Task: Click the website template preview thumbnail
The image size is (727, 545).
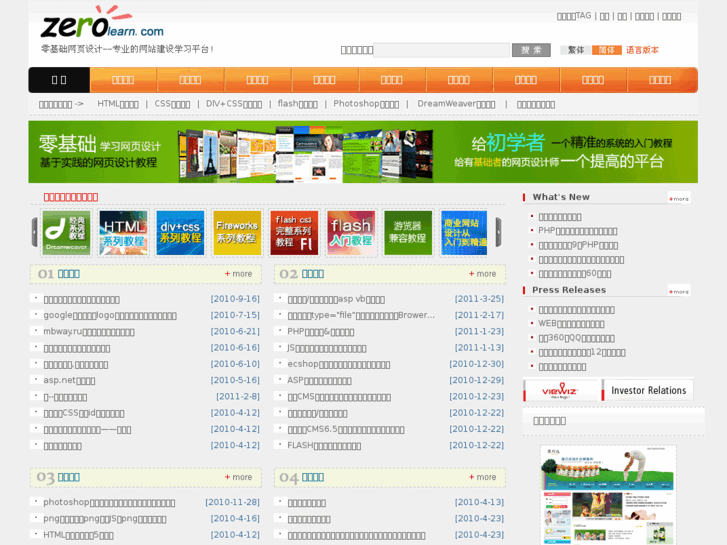Action: [608, 494]
